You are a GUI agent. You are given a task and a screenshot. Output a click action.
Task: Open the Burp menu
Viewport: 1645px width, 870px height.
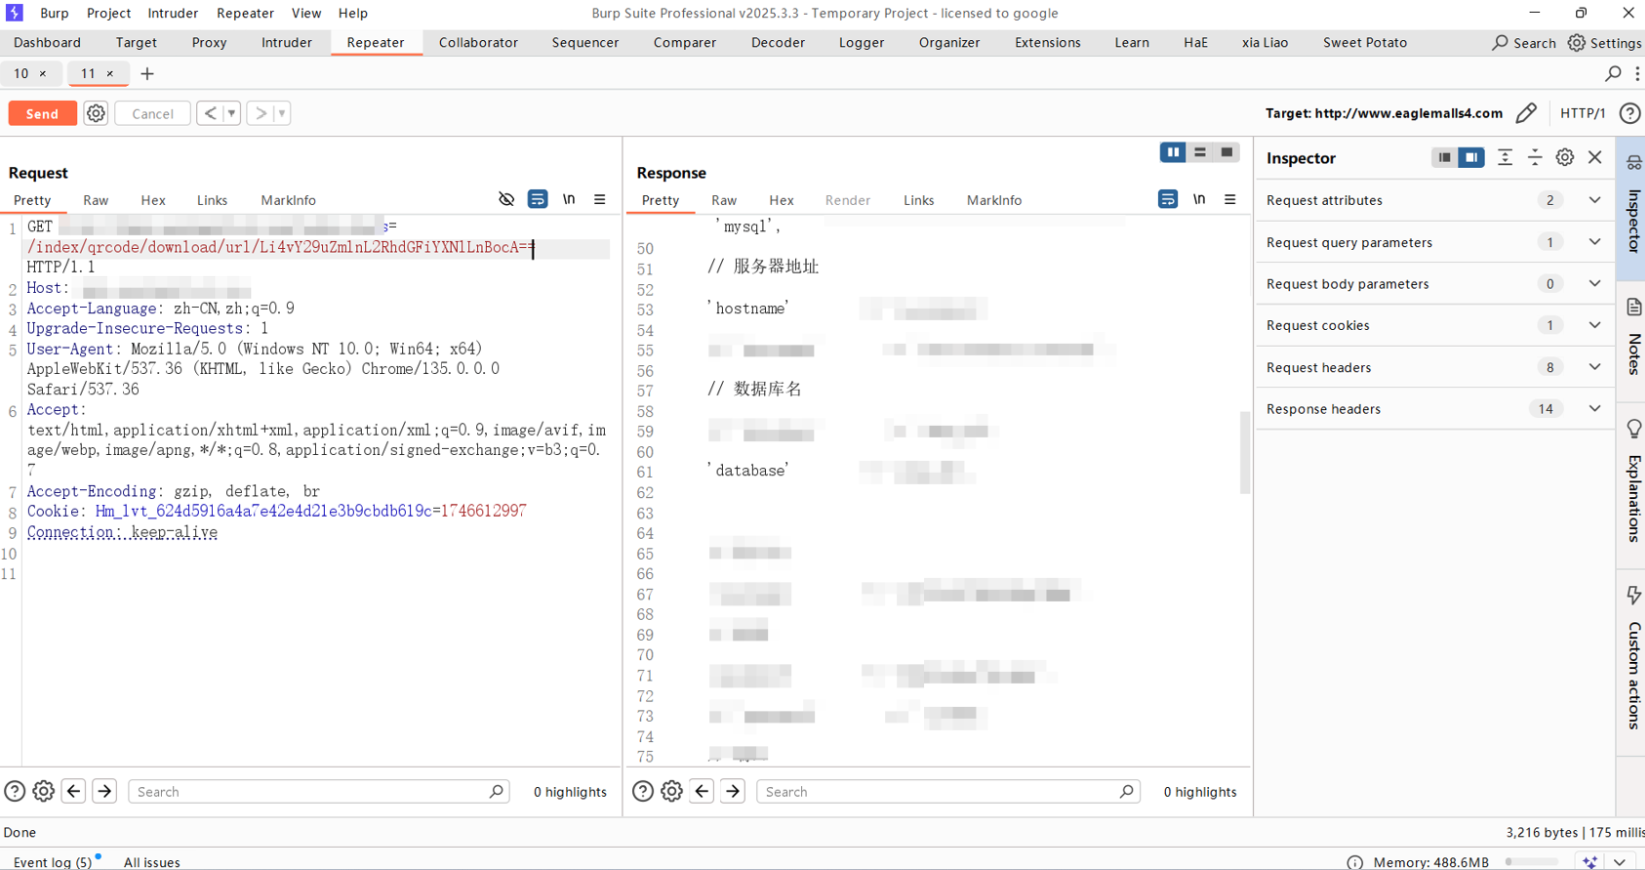54,13
